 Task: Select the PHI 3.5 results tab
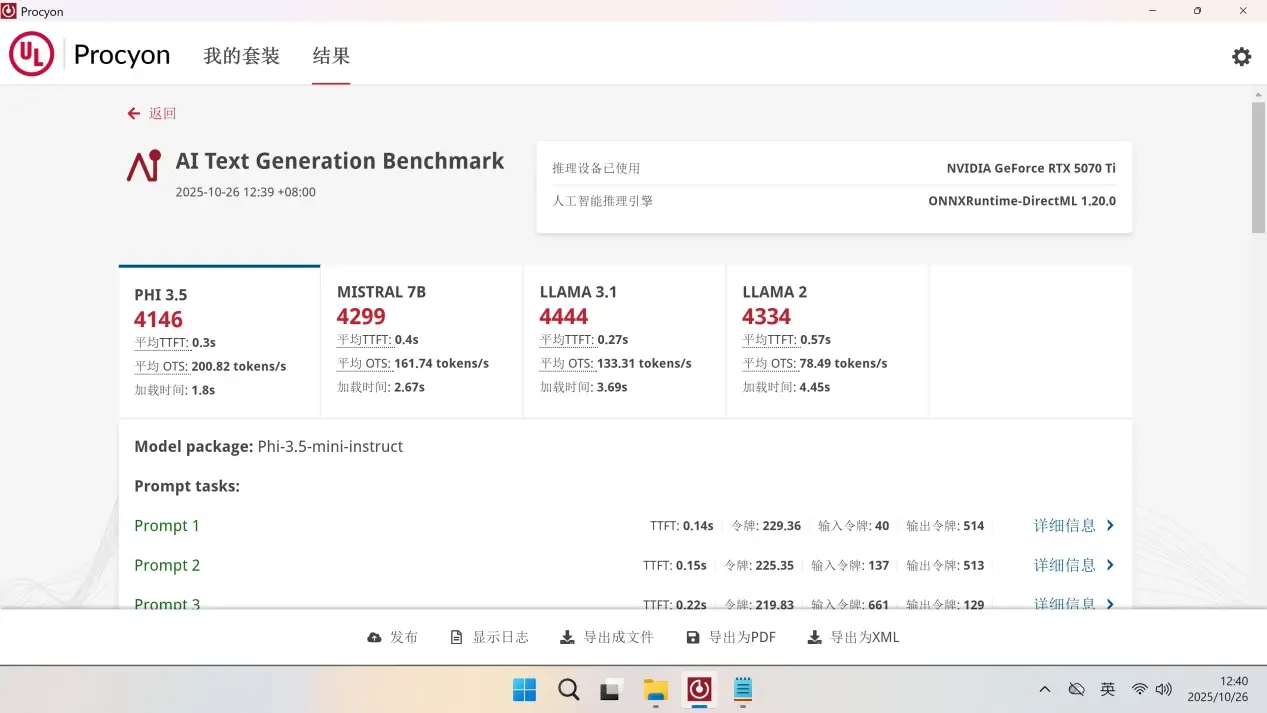(x=219, y=341)
